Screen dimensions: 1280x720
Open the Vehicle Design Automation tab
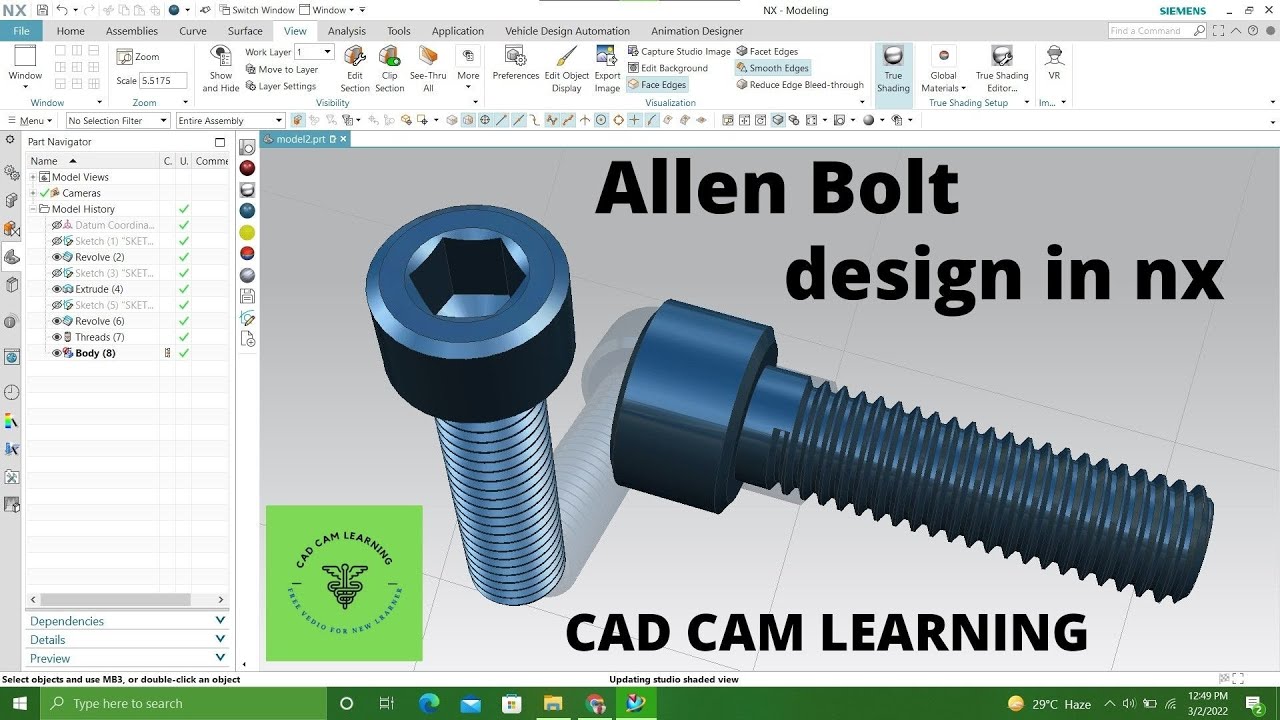click(x=567, y=31)
